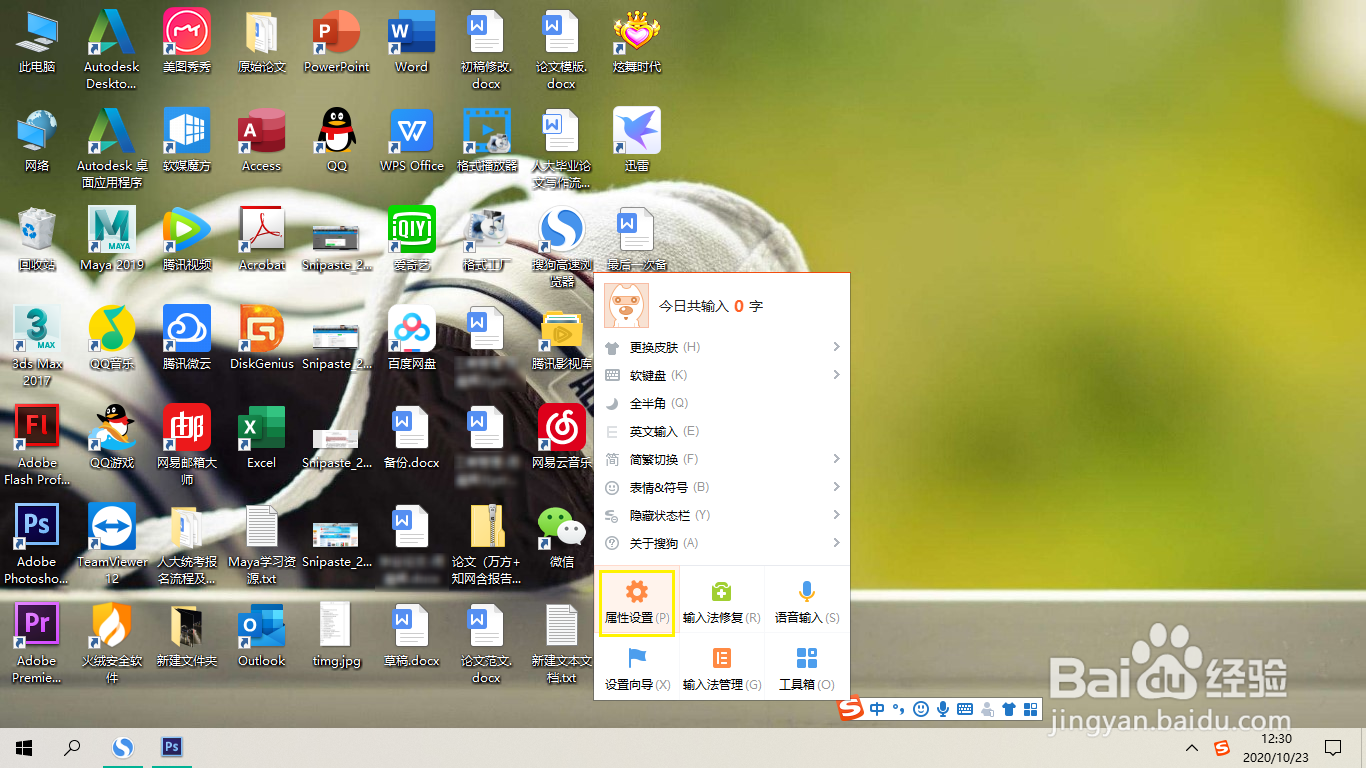Select the Excel desktop shortcut

tap(262, 437)
